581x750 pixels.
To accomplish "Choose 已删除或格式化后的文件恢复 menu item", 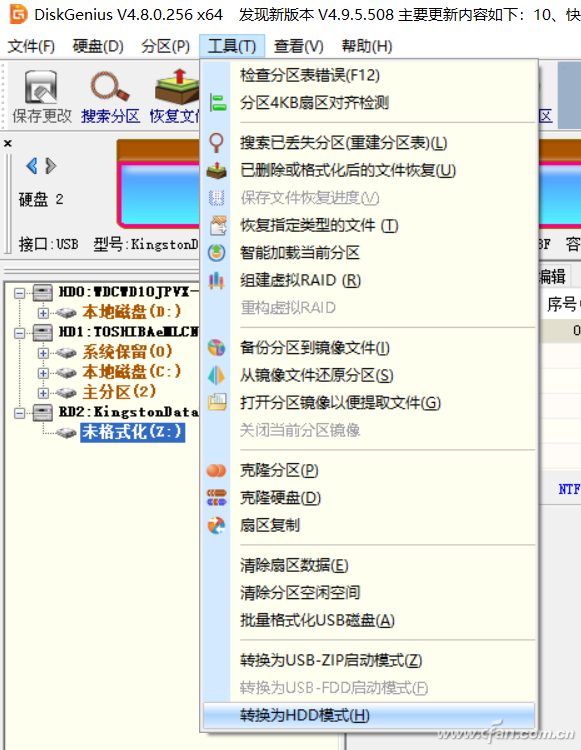I will [369, 170].
